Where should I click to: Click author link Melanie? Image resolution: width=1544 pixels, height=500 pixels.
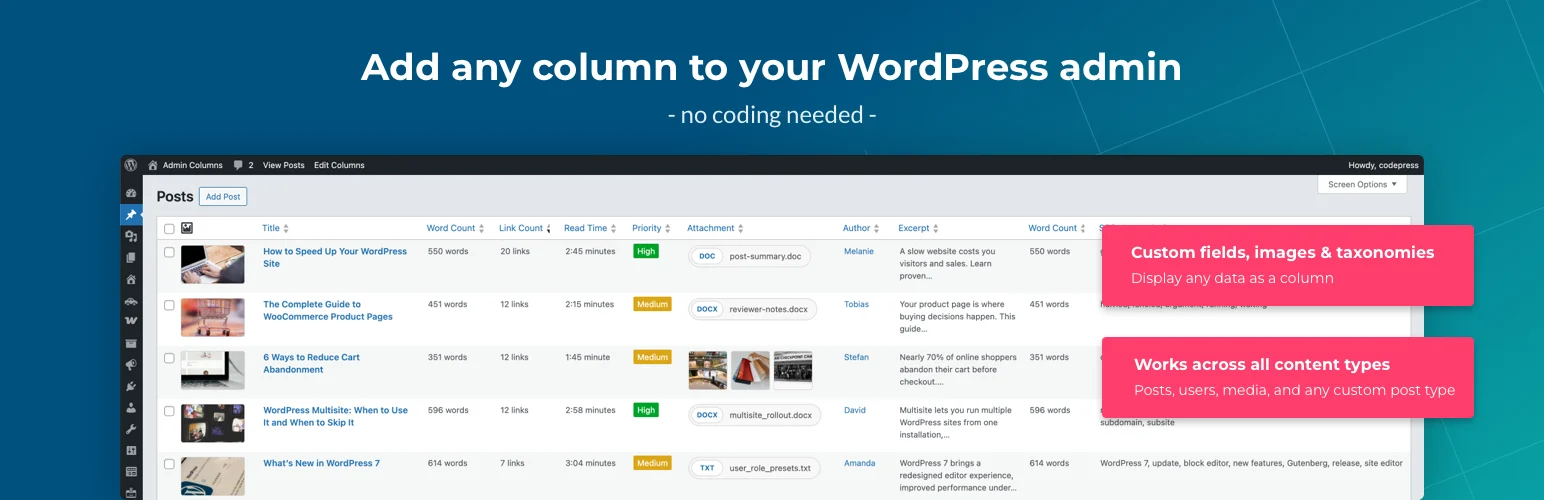[x=859, y=251]
